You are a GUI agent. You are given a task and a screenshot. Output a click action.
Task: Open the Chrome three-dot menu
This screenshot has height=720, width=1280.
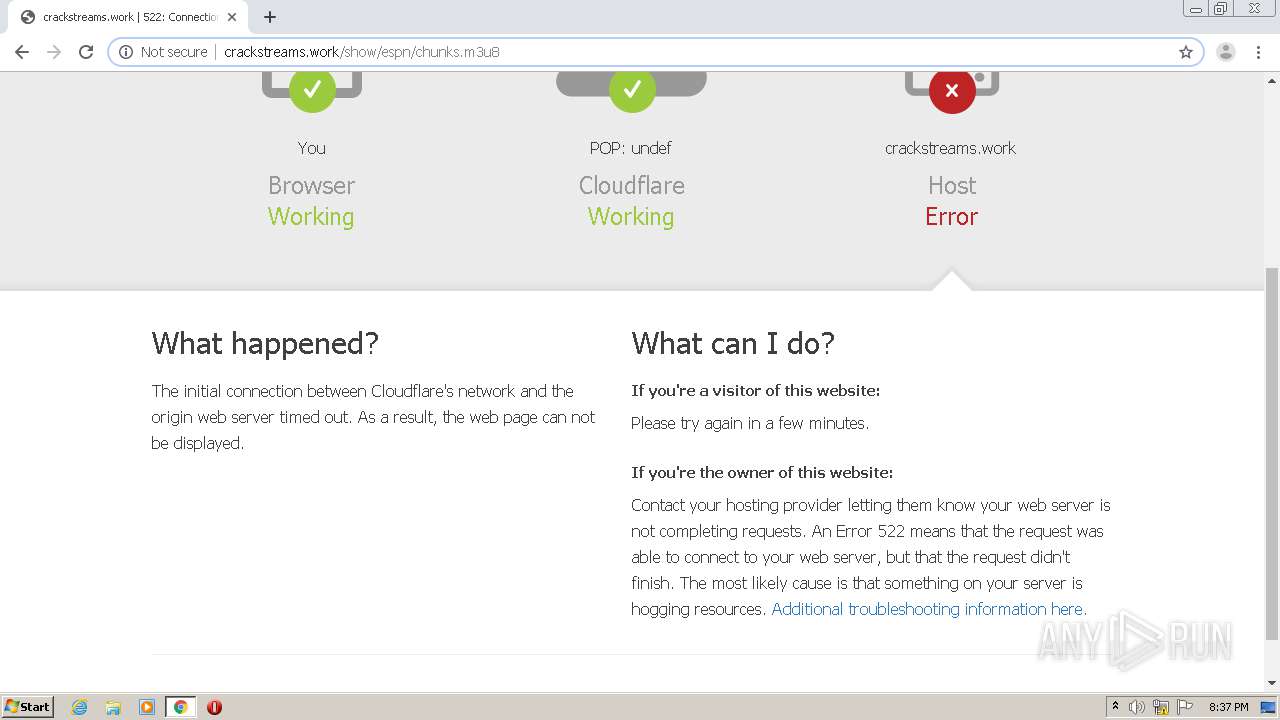pyautogui.click(x=1258, y=52)
